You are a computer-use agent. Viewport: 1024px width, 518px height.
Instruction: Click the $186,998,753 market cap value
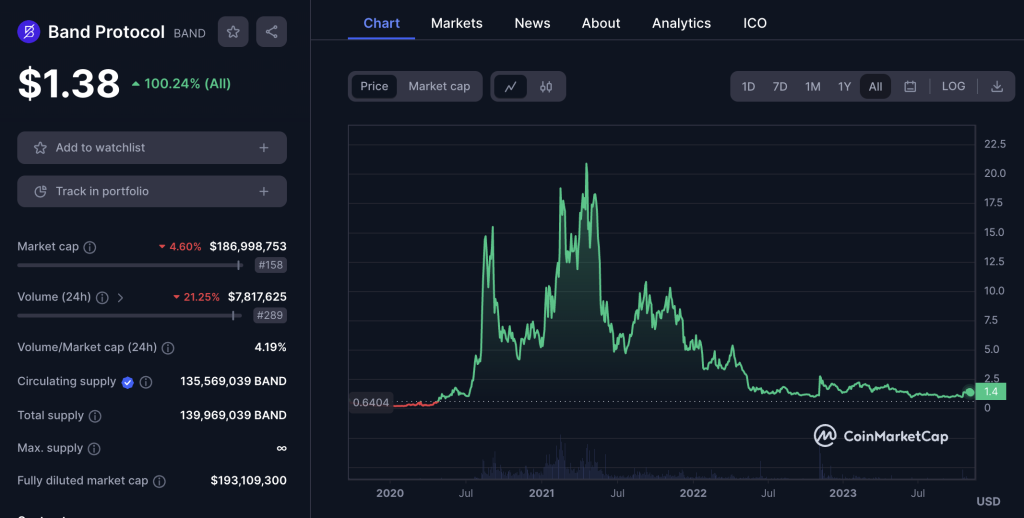pyautogui.click(x=248, y=246)
